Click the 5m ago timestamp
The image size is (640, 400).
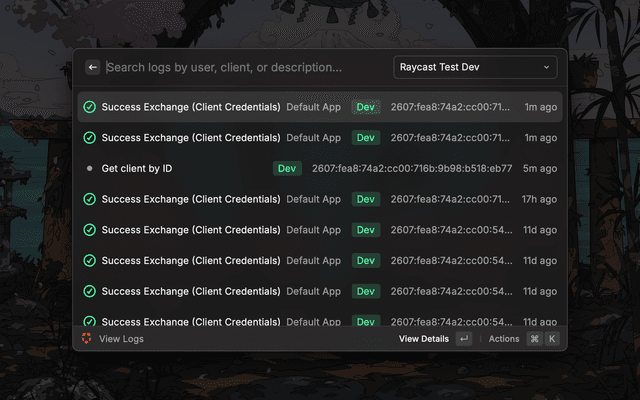[541, 169]
